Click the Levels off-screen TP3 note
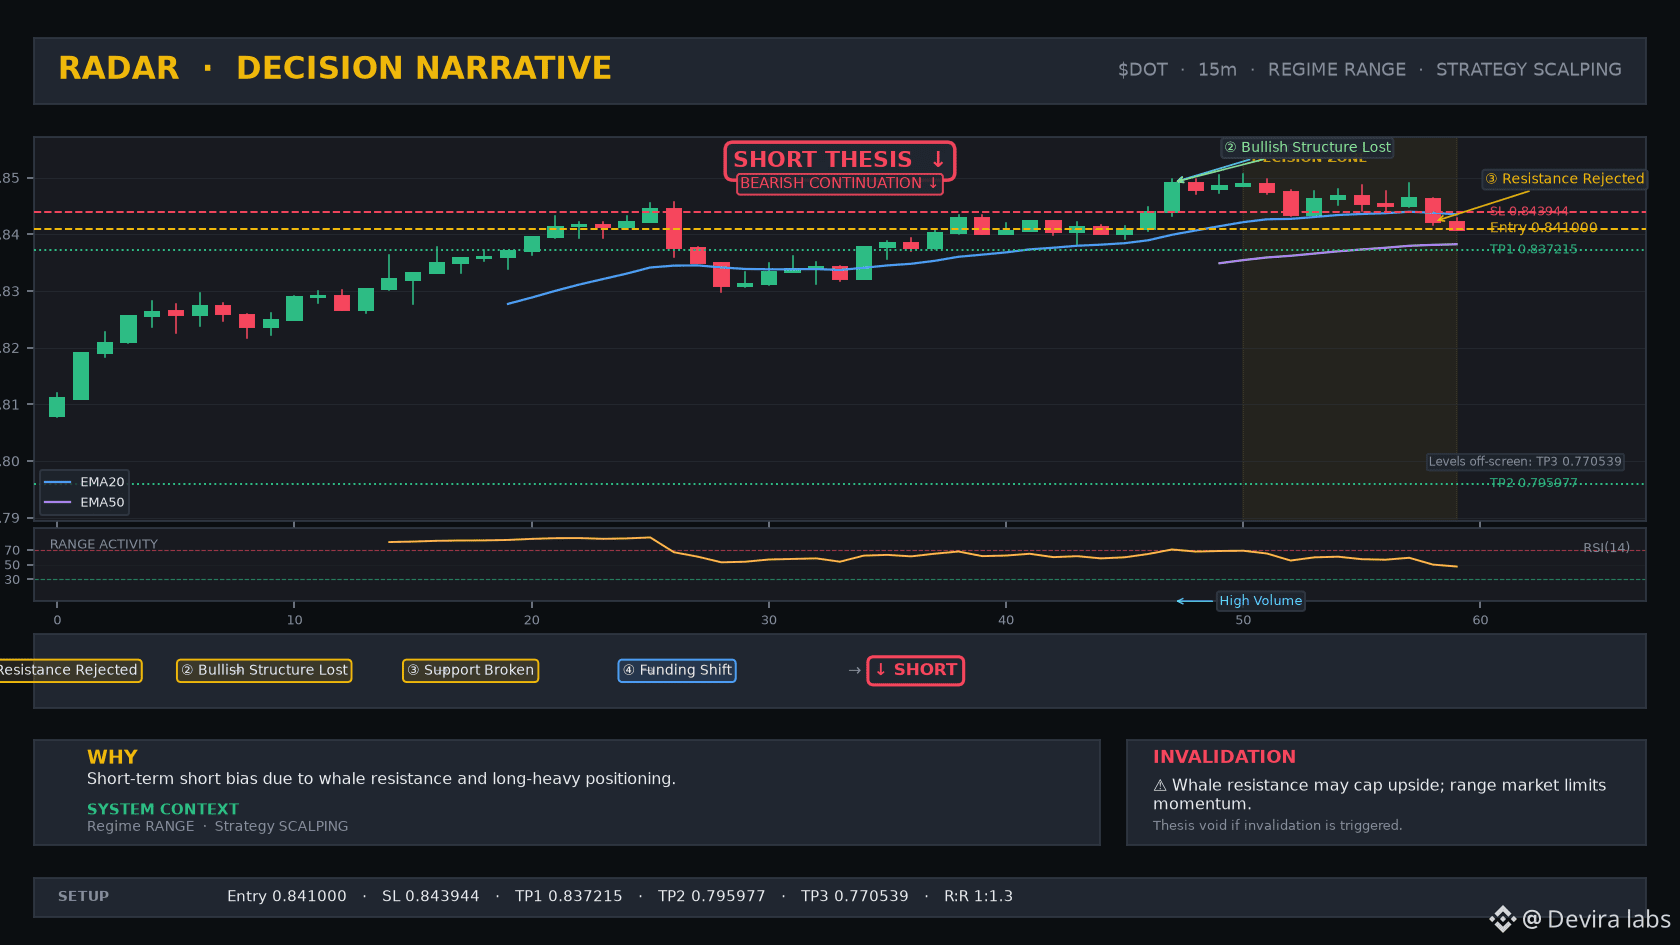The image size is (1680, 945). (1525, 462)
